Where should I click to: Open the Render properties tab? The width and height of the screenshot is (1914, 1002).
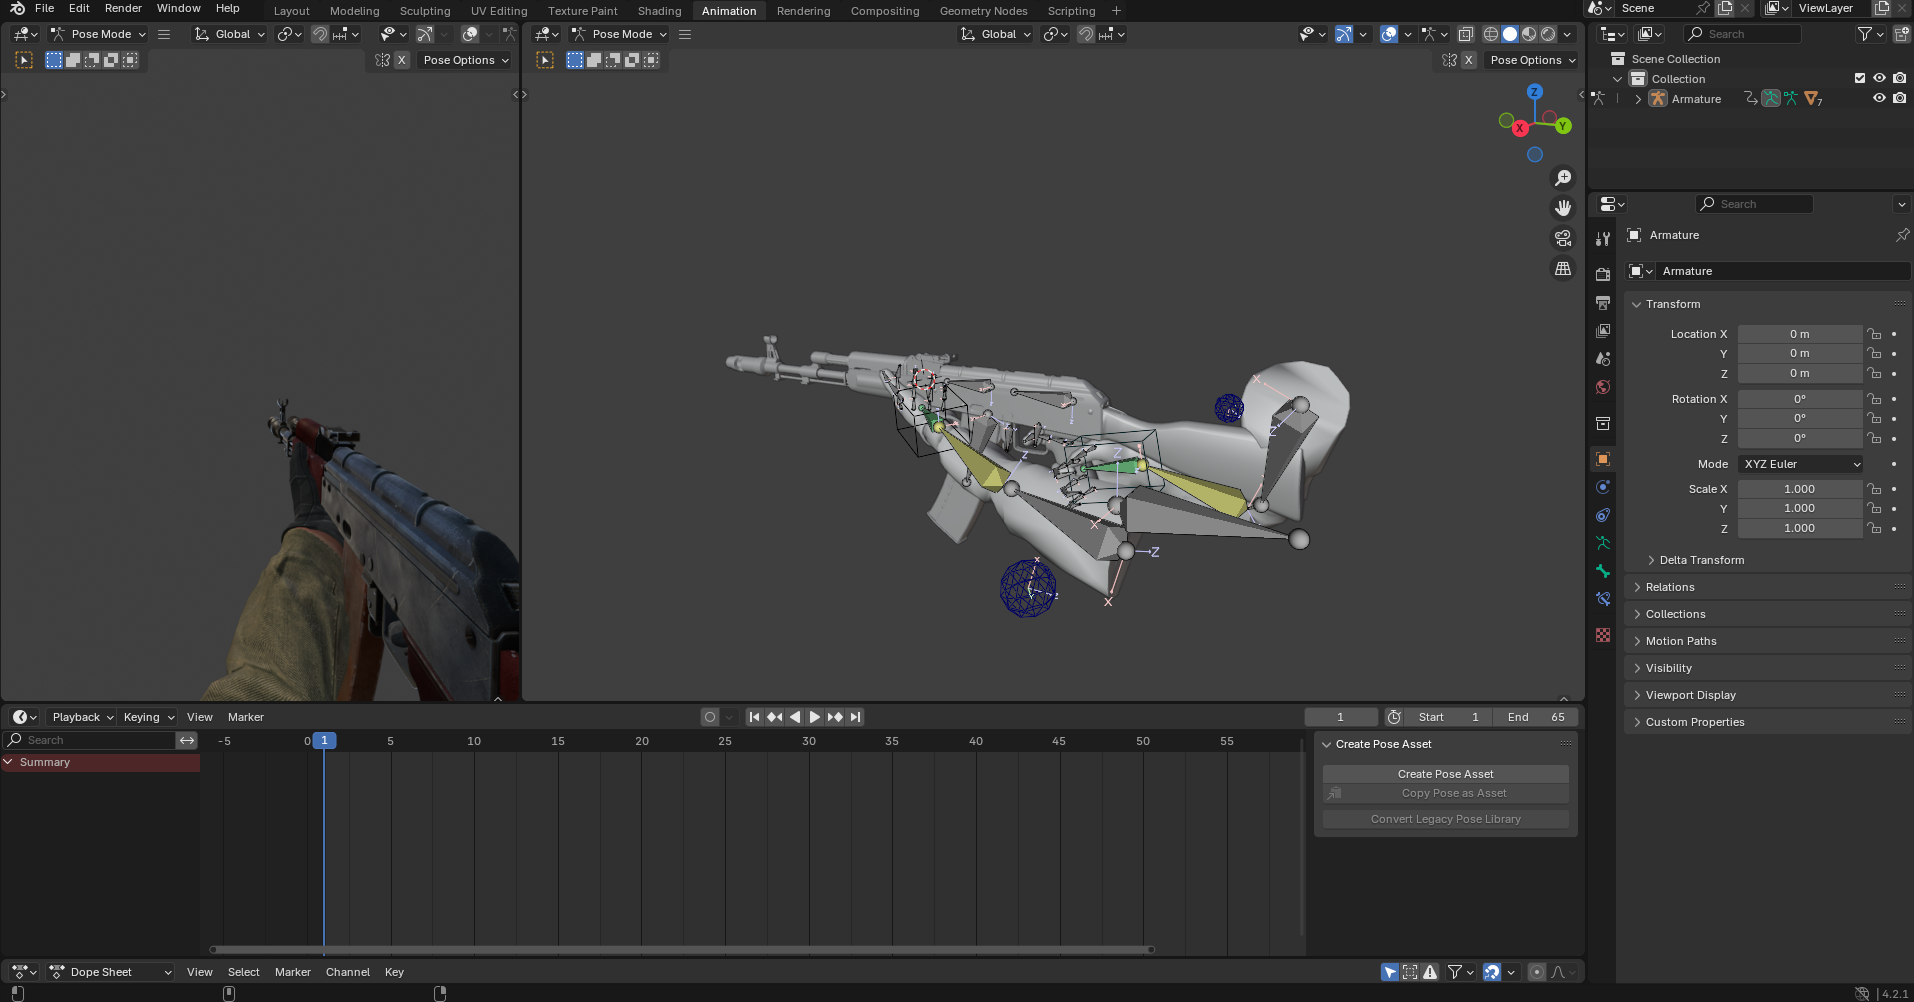(x=1603, y=273)
